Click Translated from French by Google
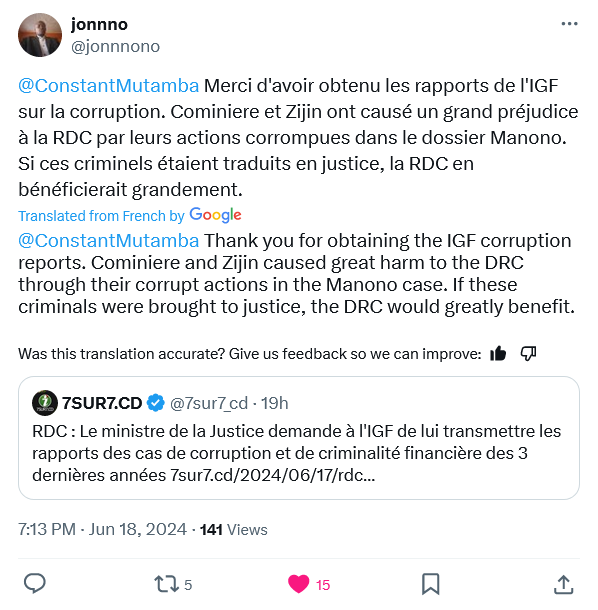The image size is (598, 610). tap(130, 216)
